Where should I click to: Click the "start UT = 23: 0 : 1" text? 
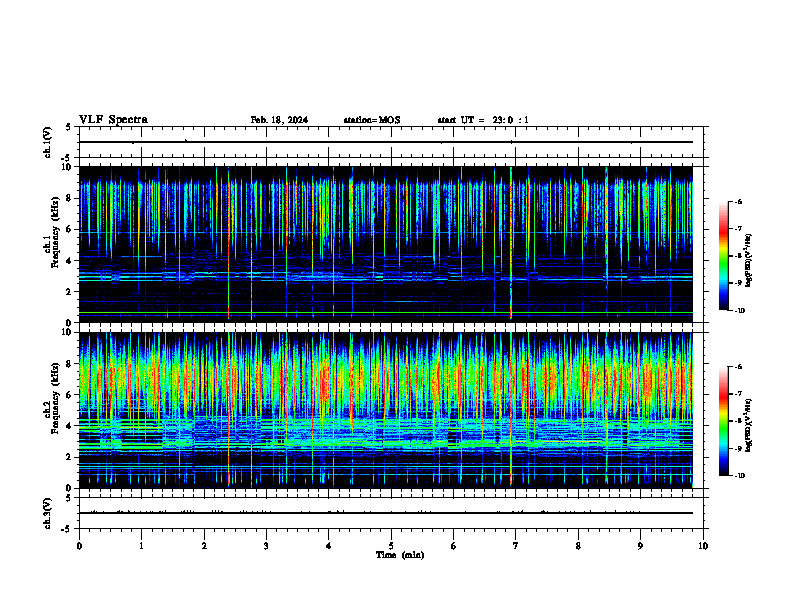coord(483,120)
